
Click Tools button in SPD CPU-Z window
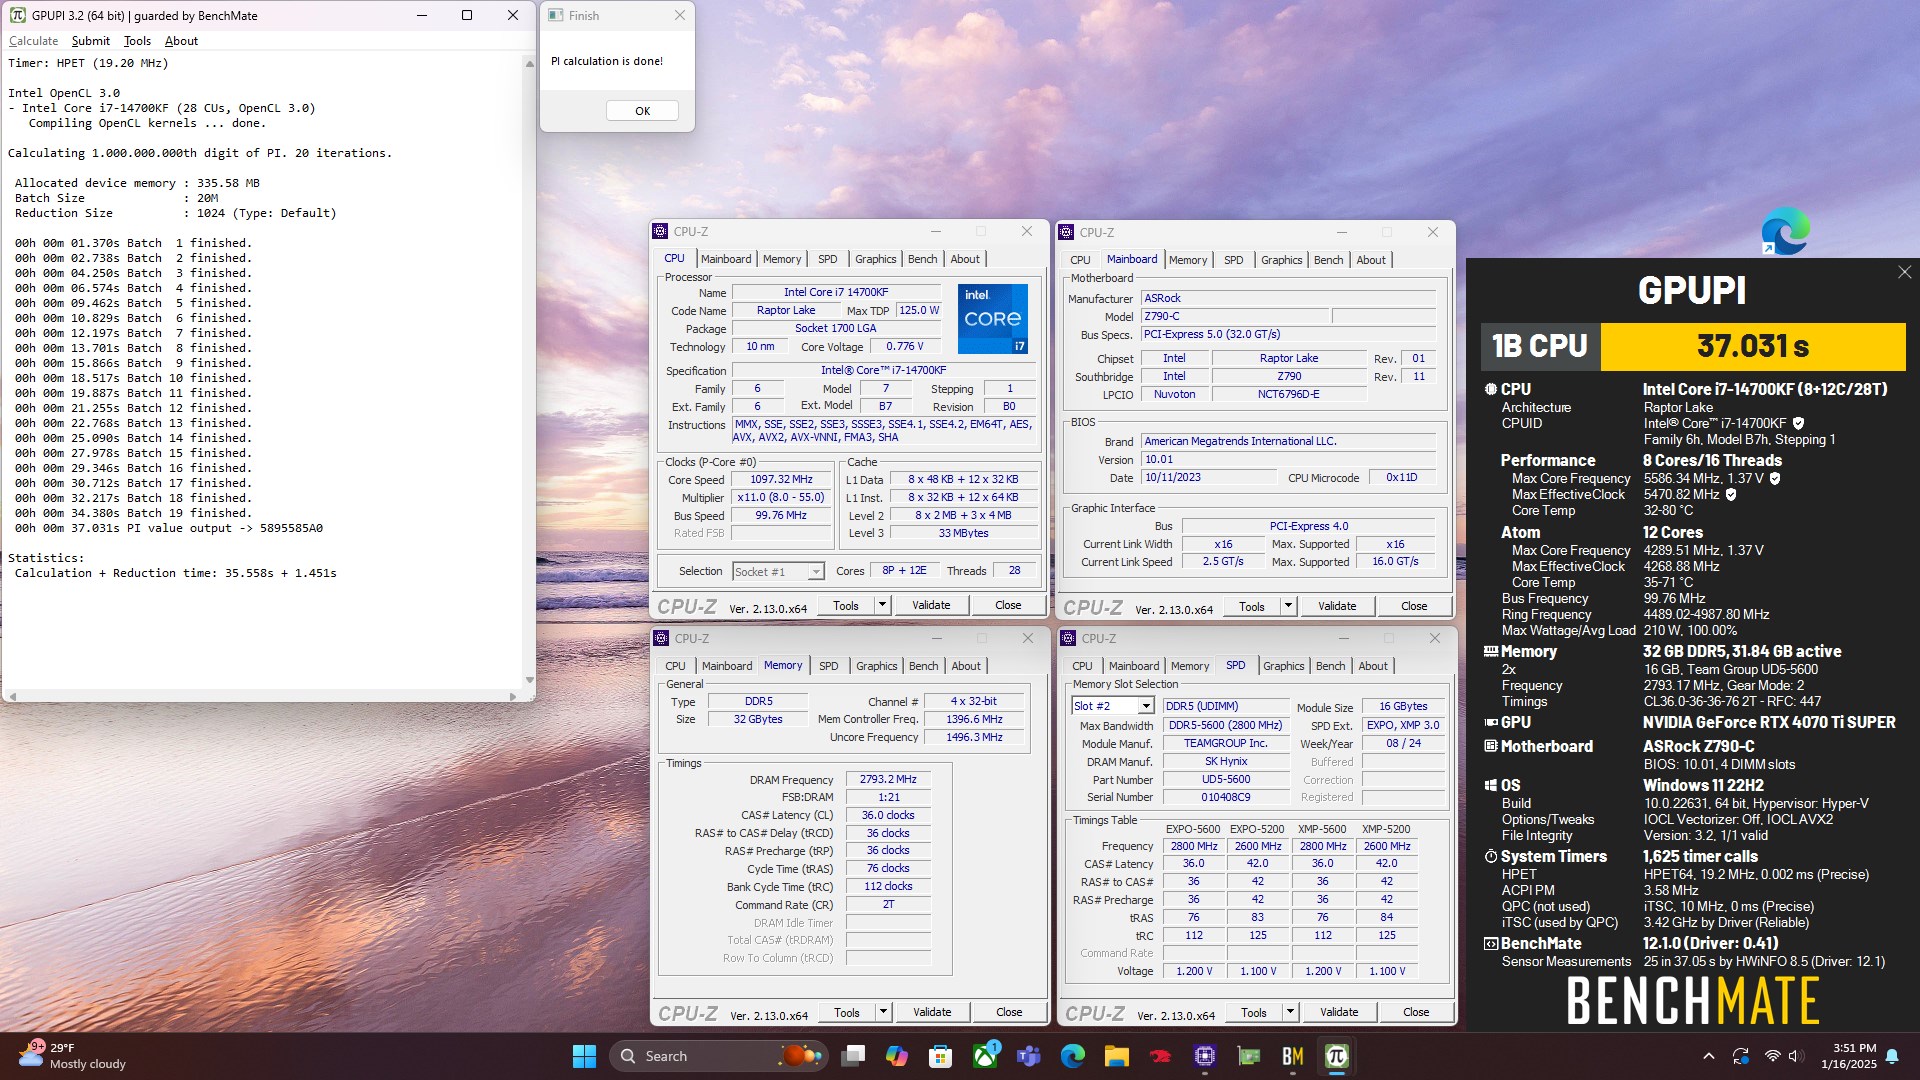[1254, 1012]
